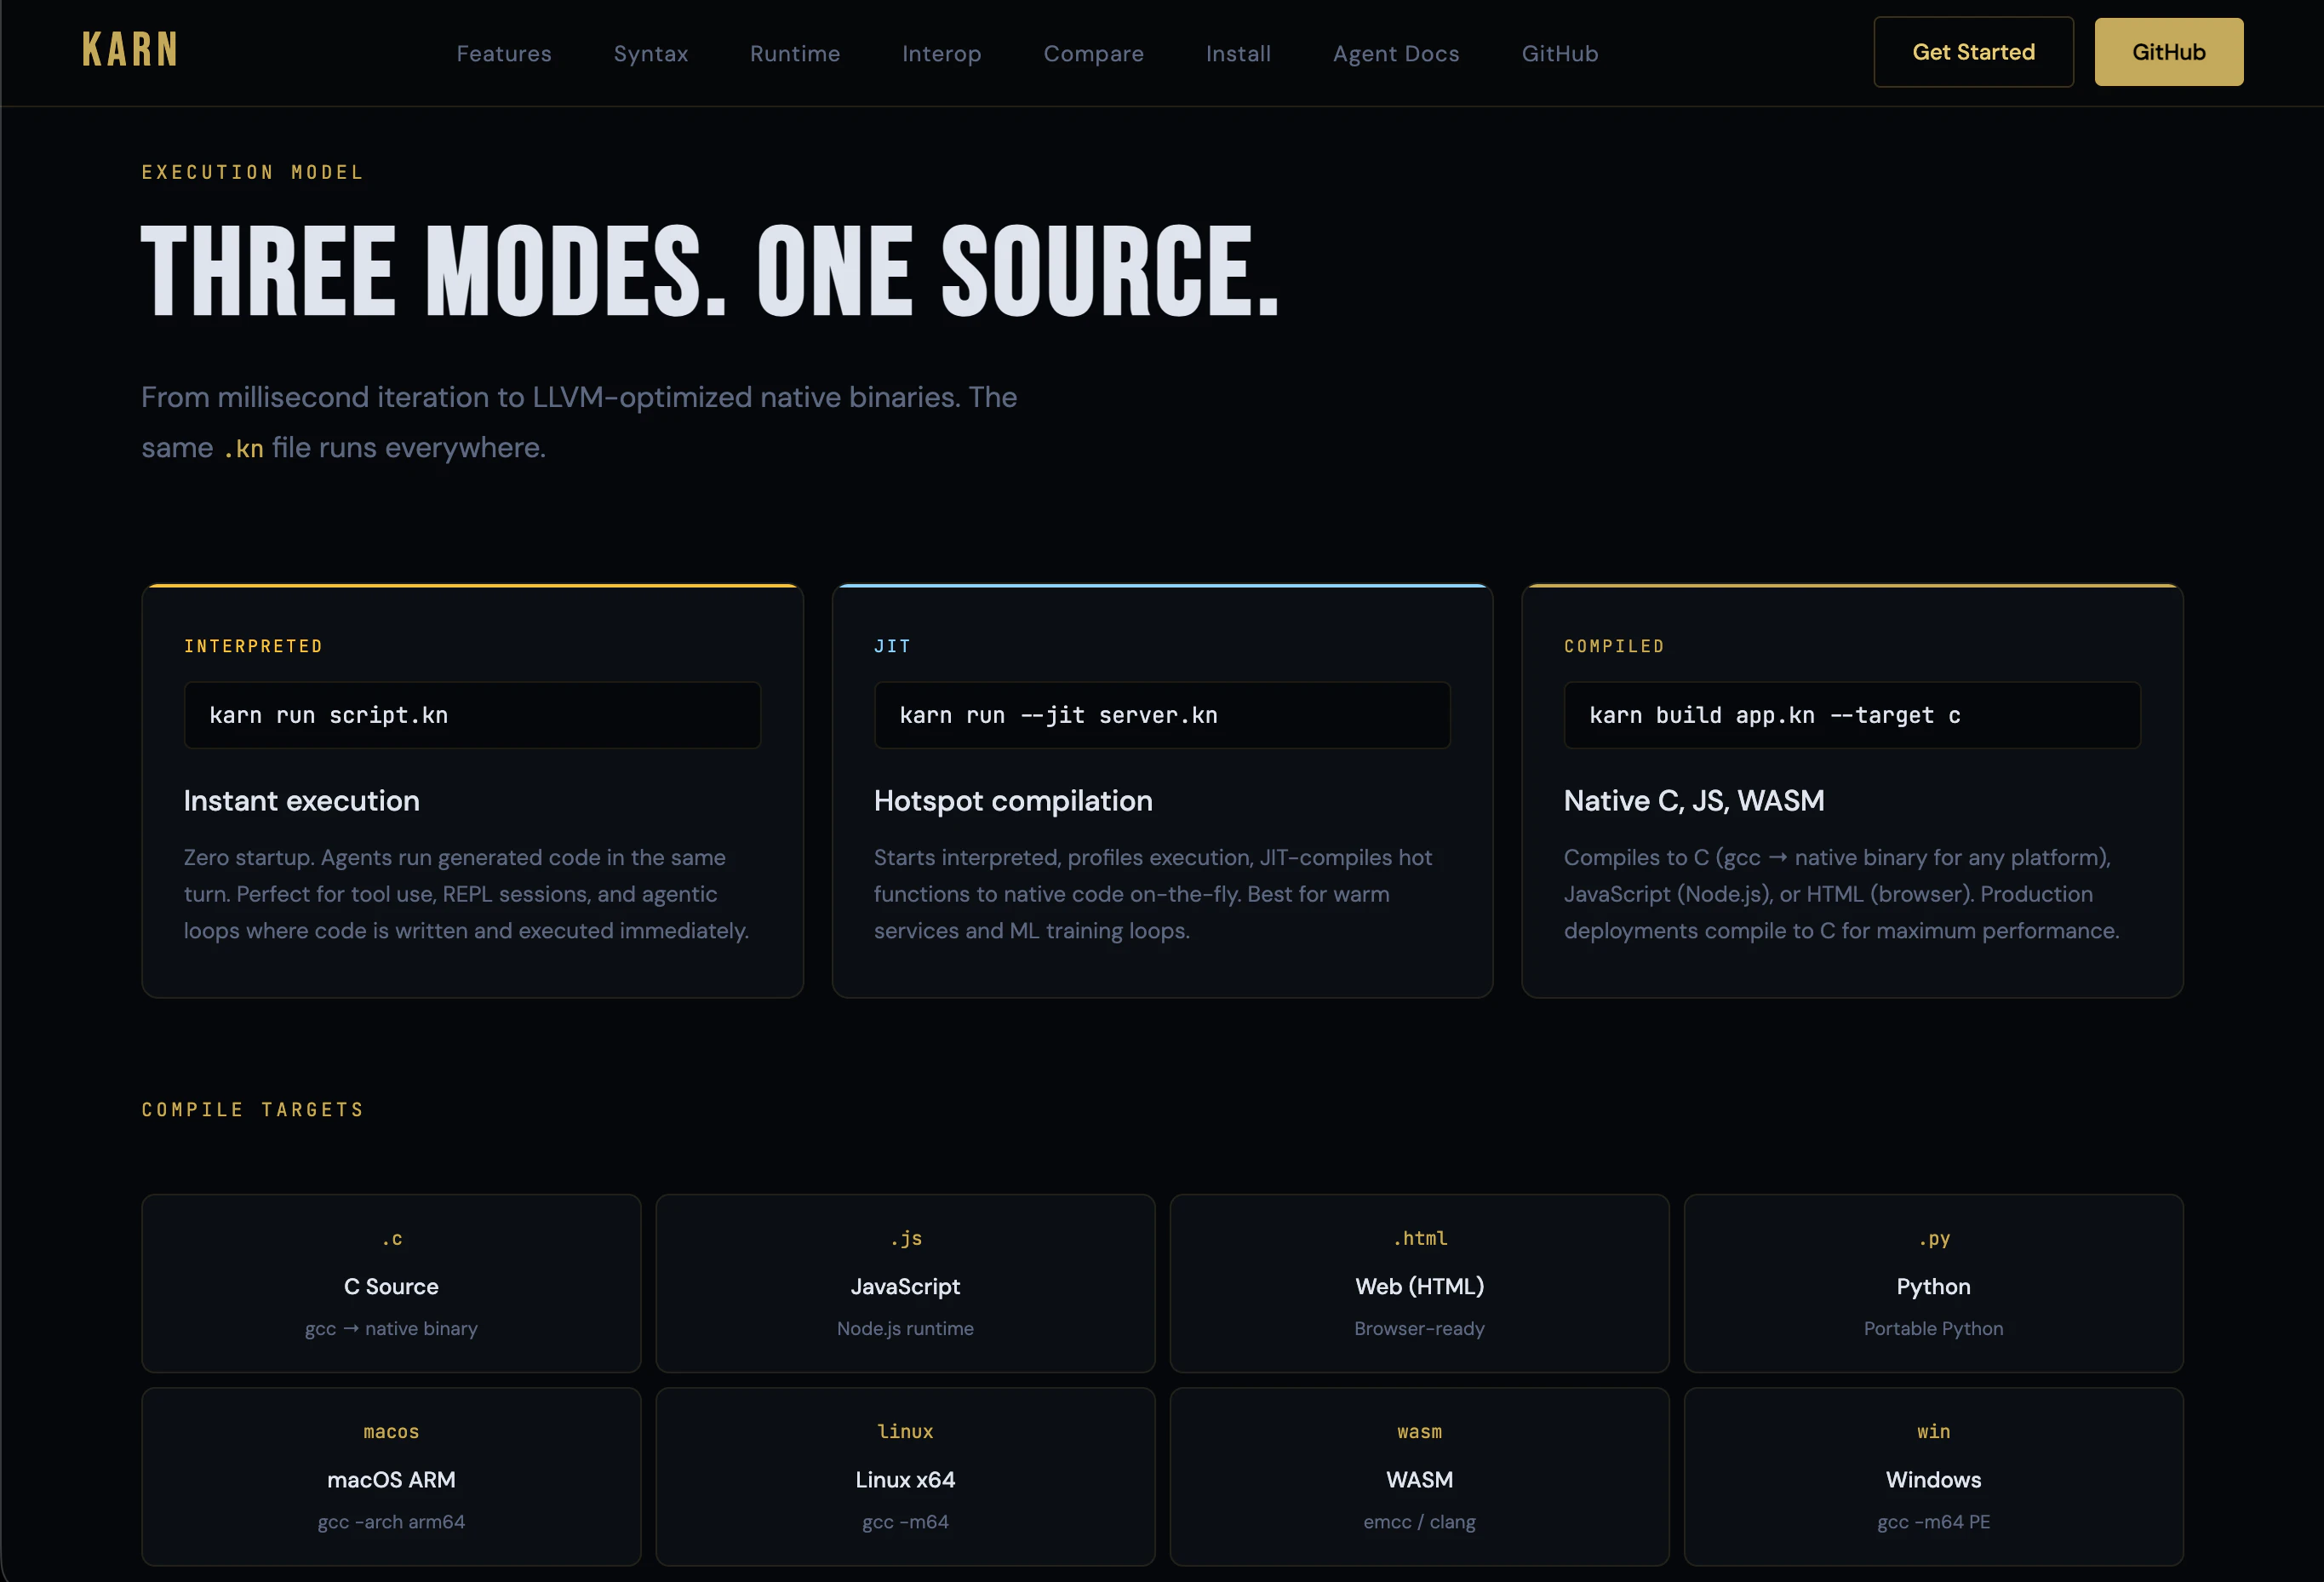Click the karn run script.kn code box
The height and width of the screenshot is (1582, 2324).
click(x=472, y=715)
